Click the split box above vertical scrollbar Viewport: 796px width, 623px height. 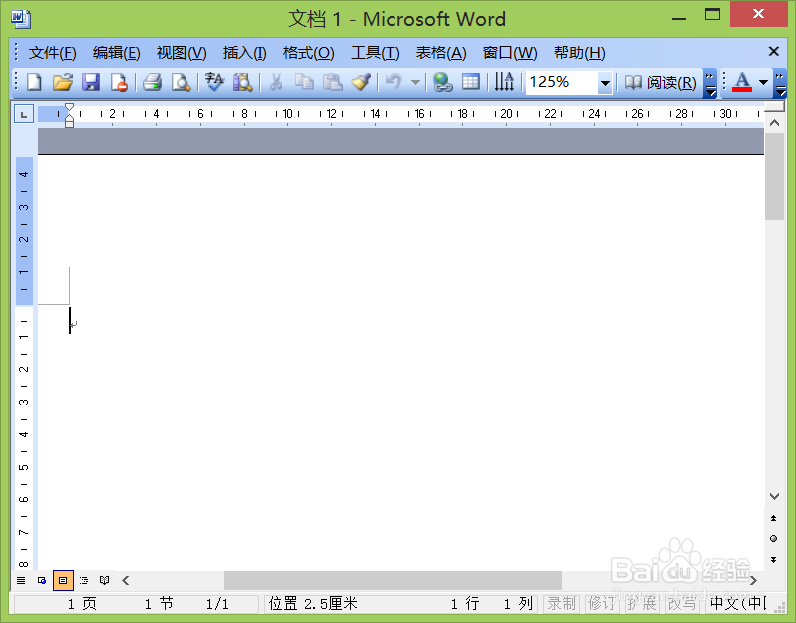point(774,107)
